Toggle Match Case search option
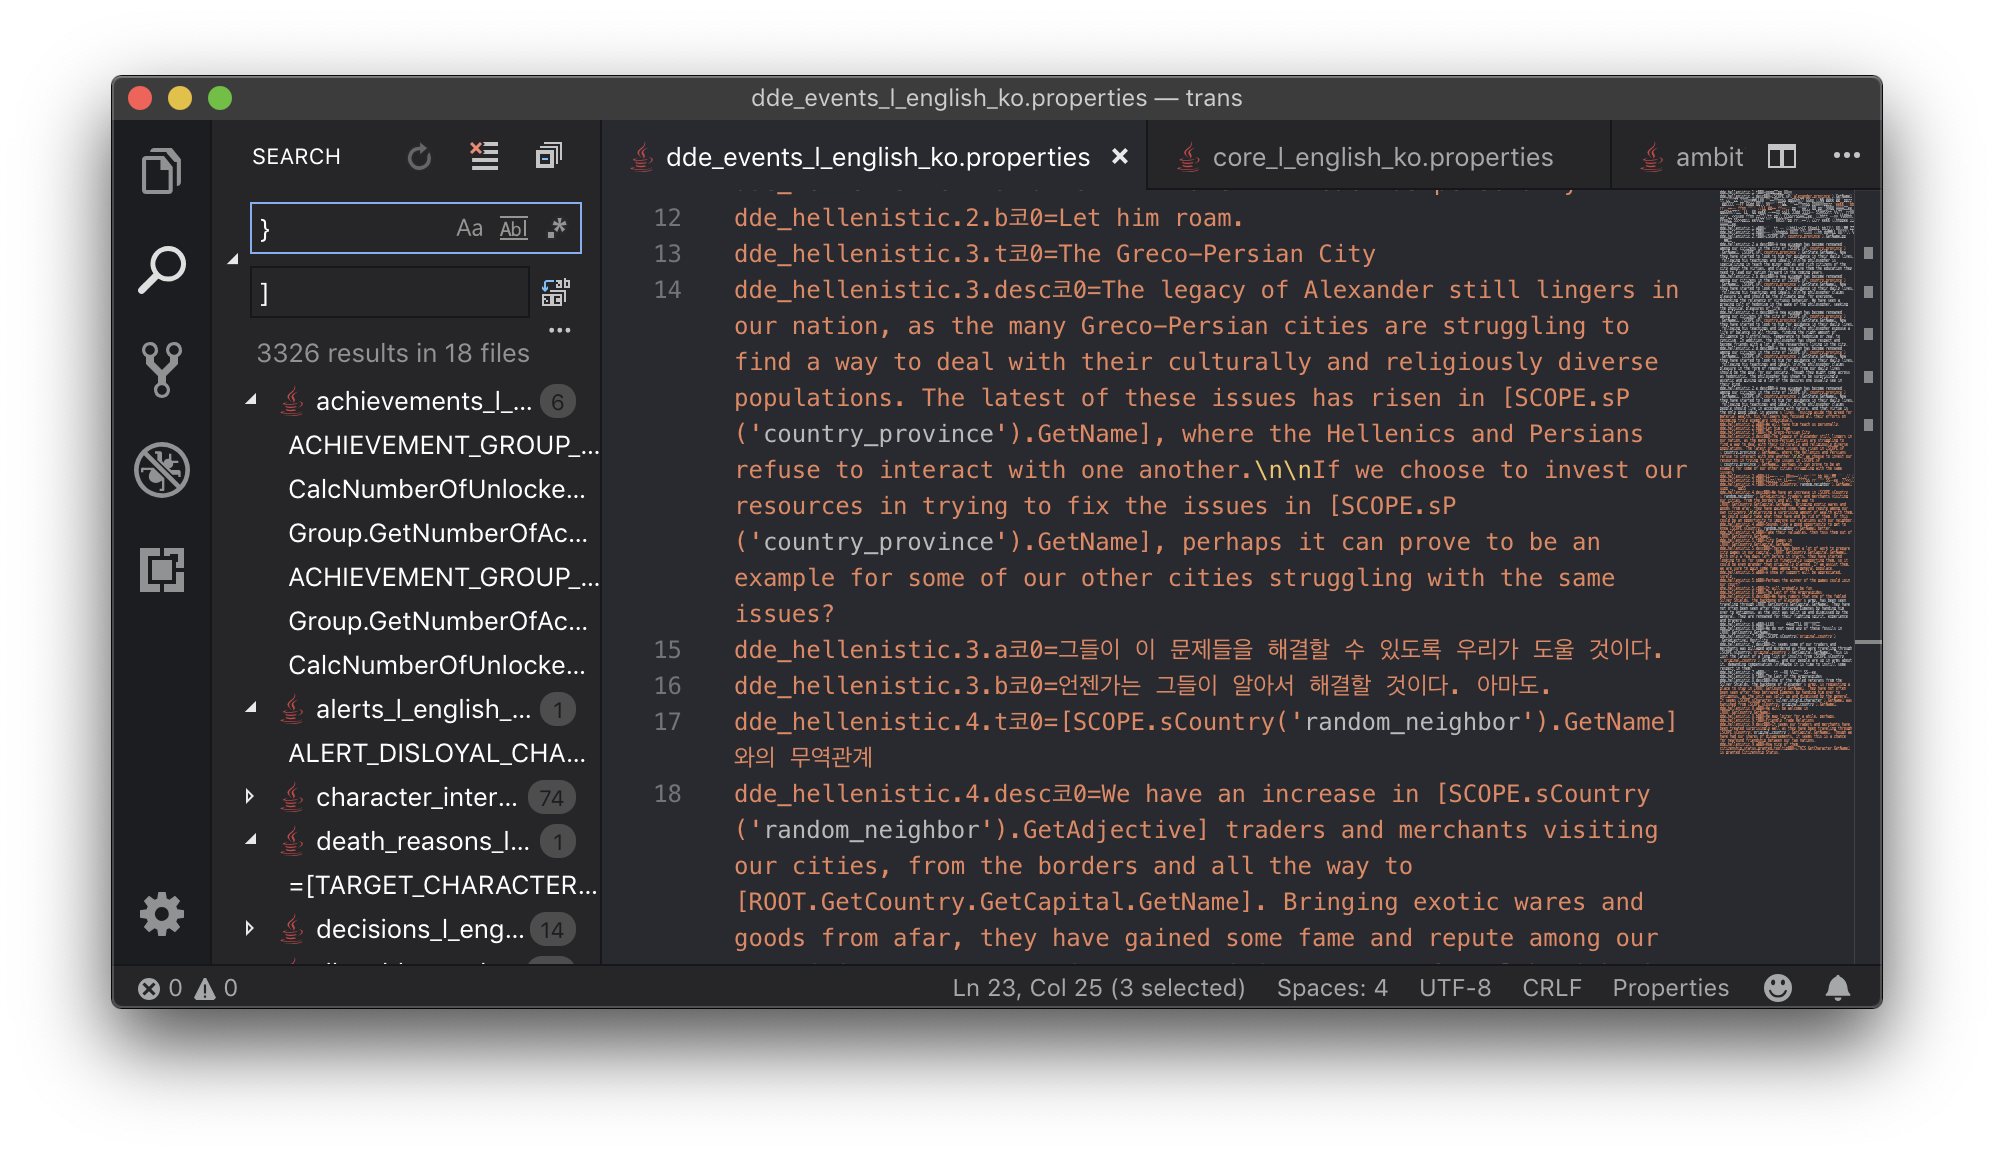Viewport: 1994px width, 1156px height. 469,228
